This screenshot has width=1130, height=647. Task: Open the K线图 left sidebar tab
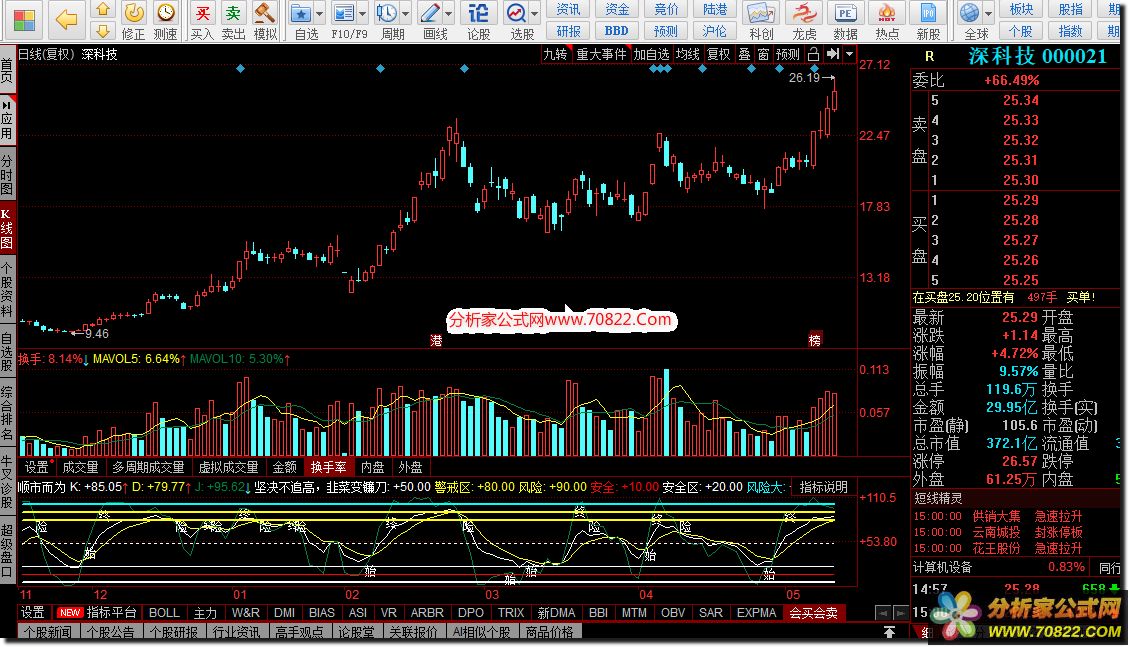tap(7, 228)
